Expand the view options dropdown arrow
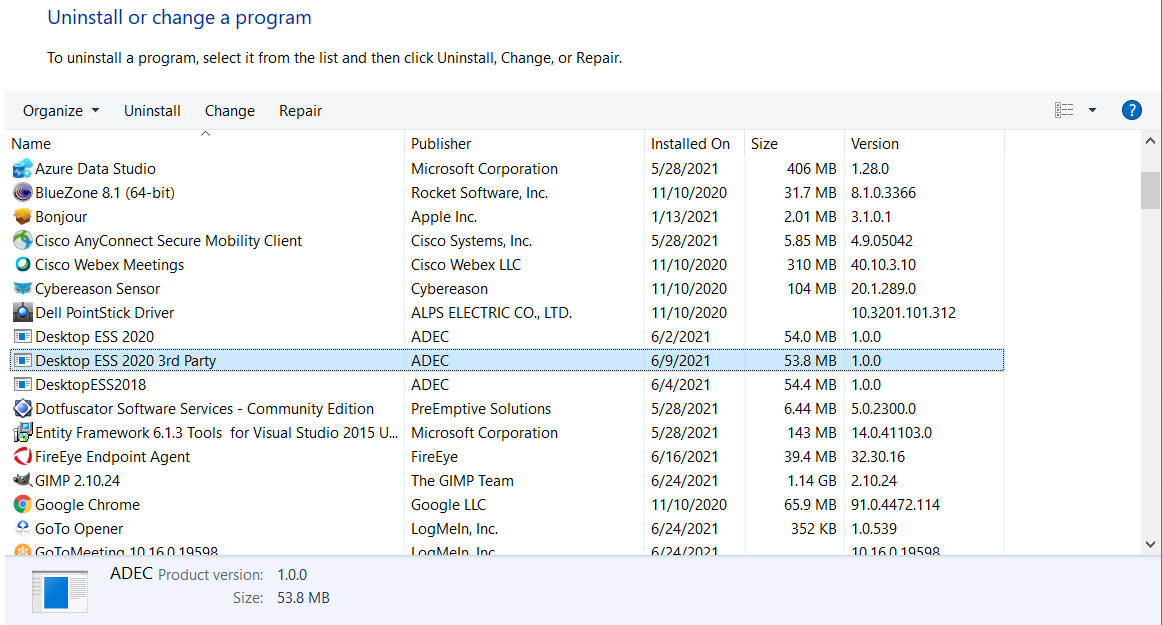The image size is (1162, 625). tap(1092, 111)
